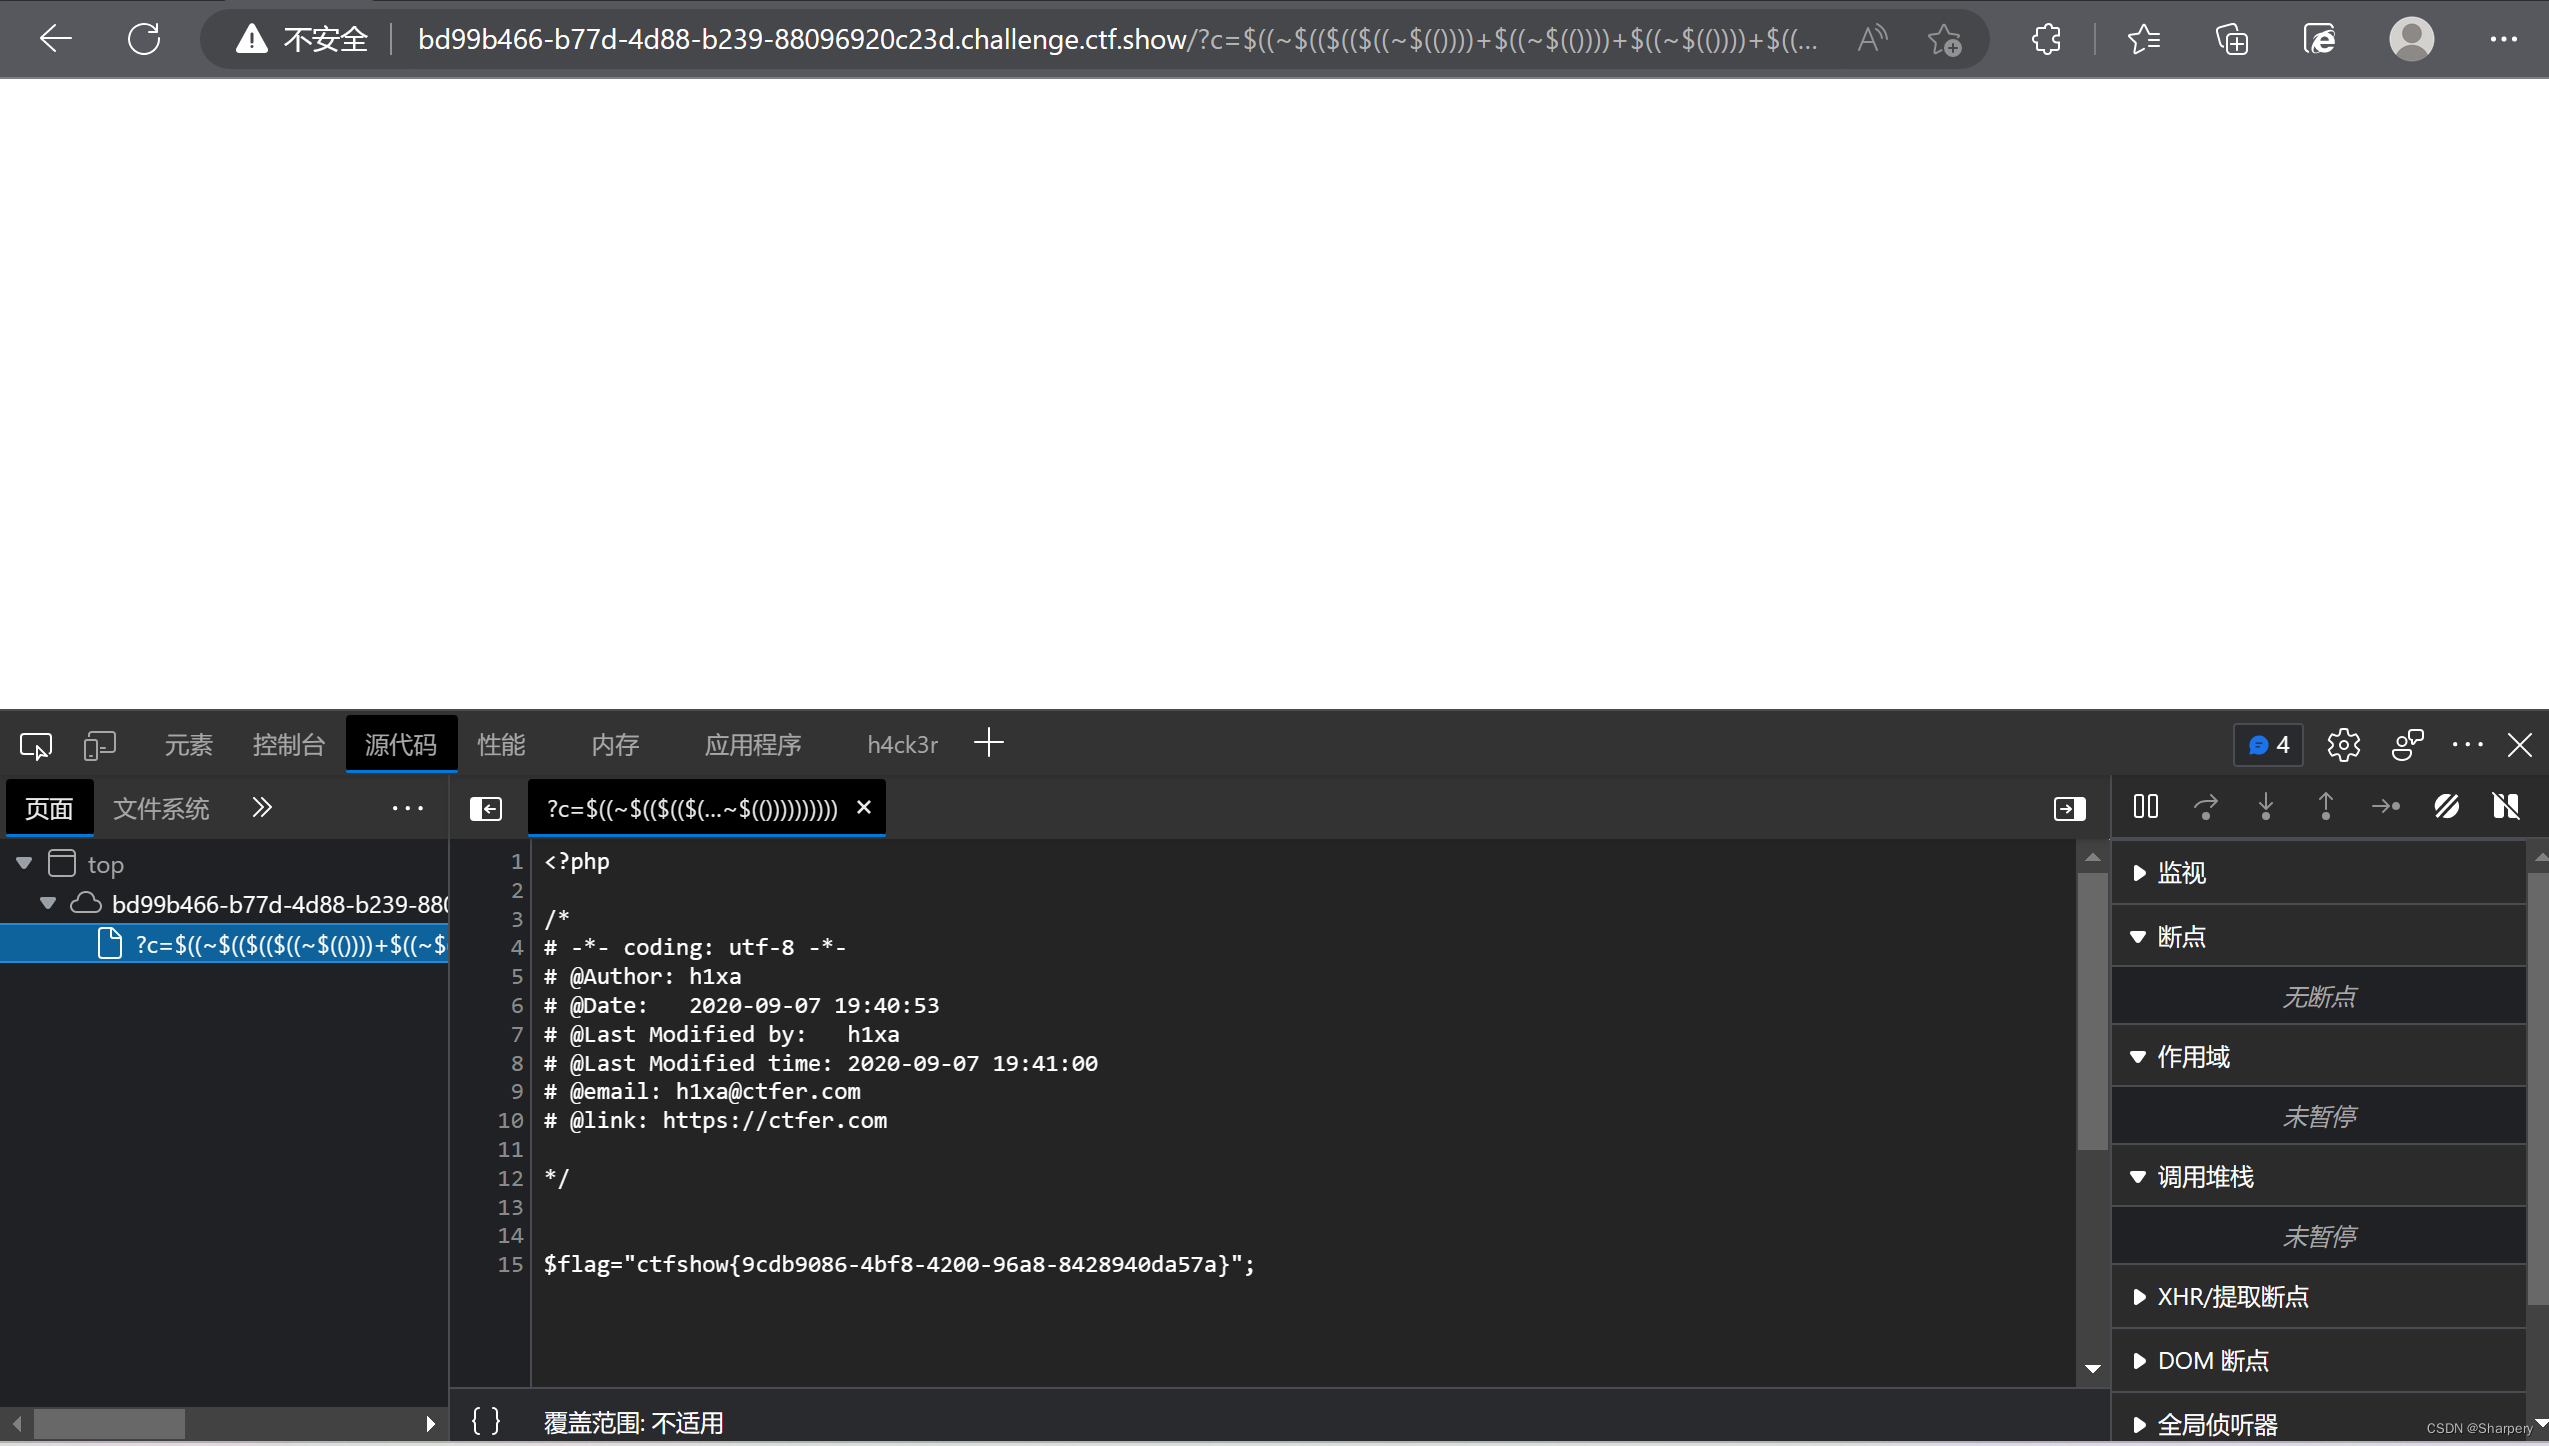The width and height of the screenshot is (2549, 1446).
Task: Switch to the 控制台 console tab
Action: (288, 745)
